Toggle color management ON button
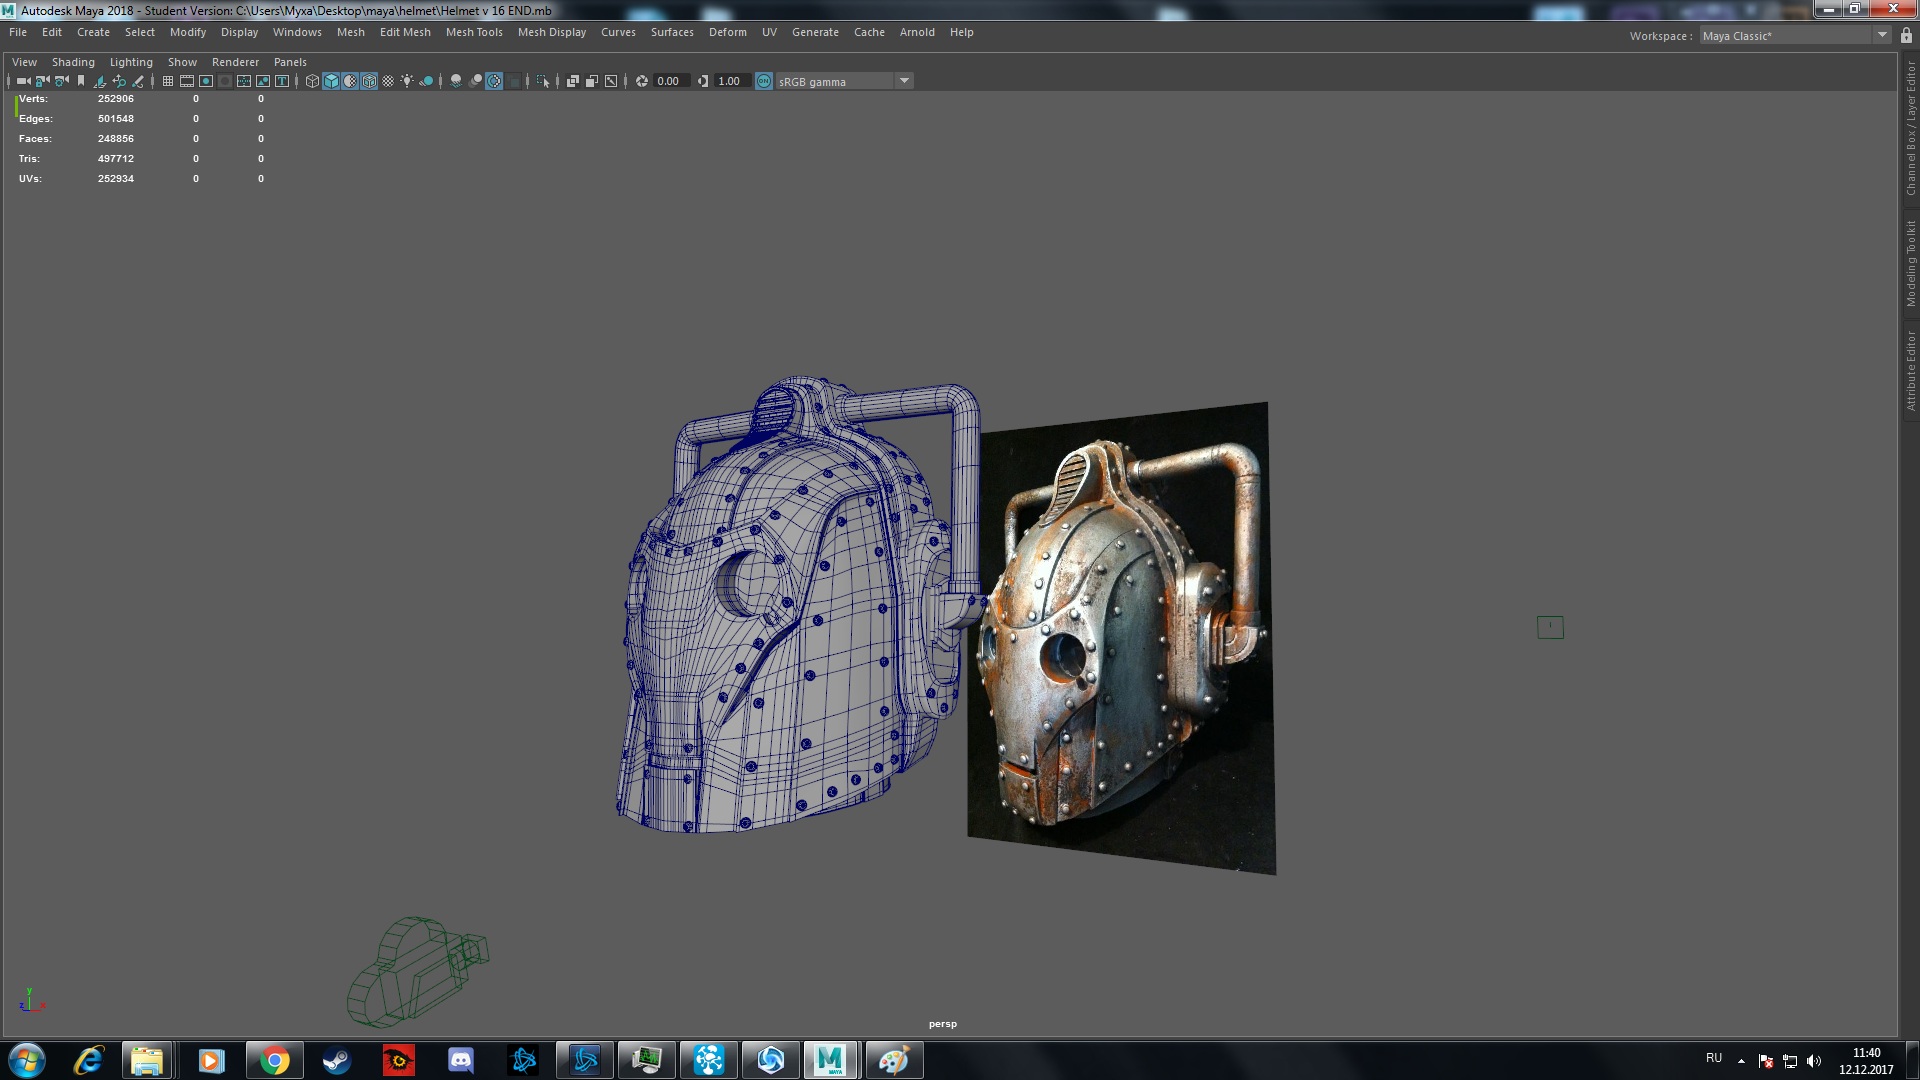Viewport: 1920px width, 1080px height. (x=764, y=81)
